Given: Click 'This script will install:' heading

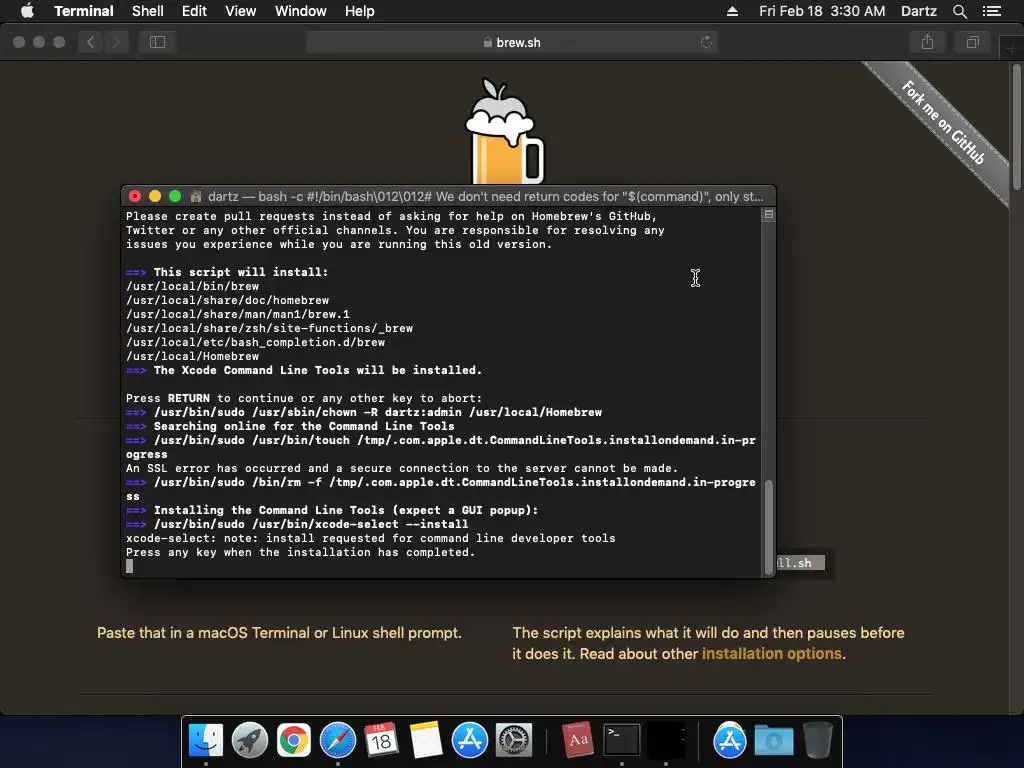Looking at the screenshot, I should (x=240, y=272).
